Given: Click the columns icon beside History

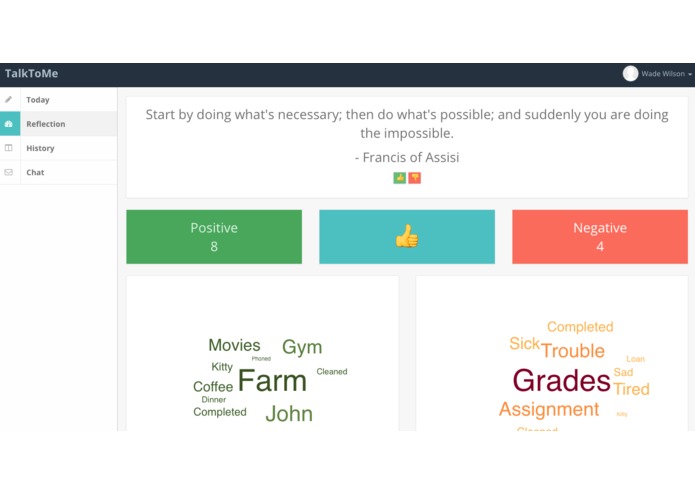Looking at the screenshot, I should [8, 148].
